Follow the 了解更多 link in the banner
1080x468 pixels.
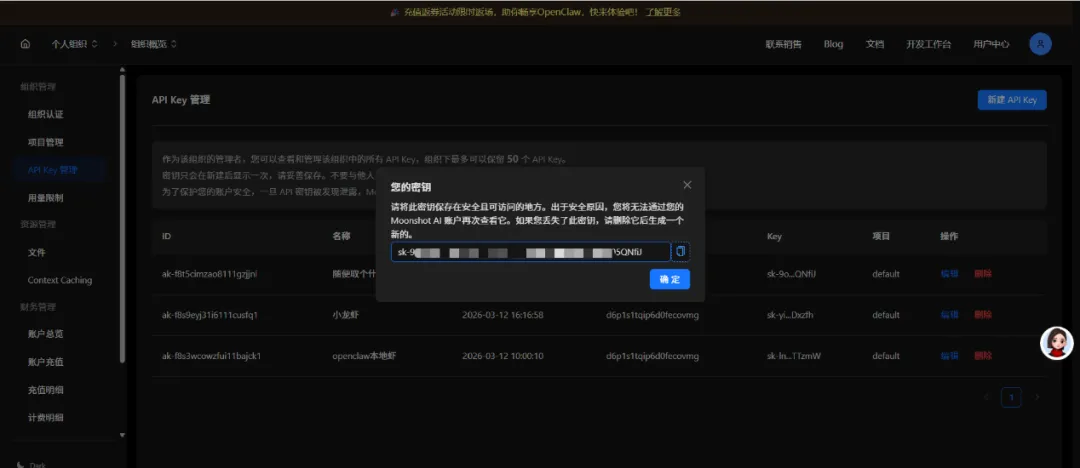663,12
